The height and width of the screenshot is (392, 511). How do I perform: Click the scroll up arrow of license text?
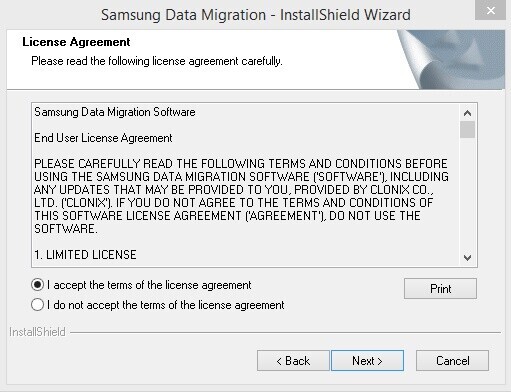pyautogui.click(x=467, y=113)
